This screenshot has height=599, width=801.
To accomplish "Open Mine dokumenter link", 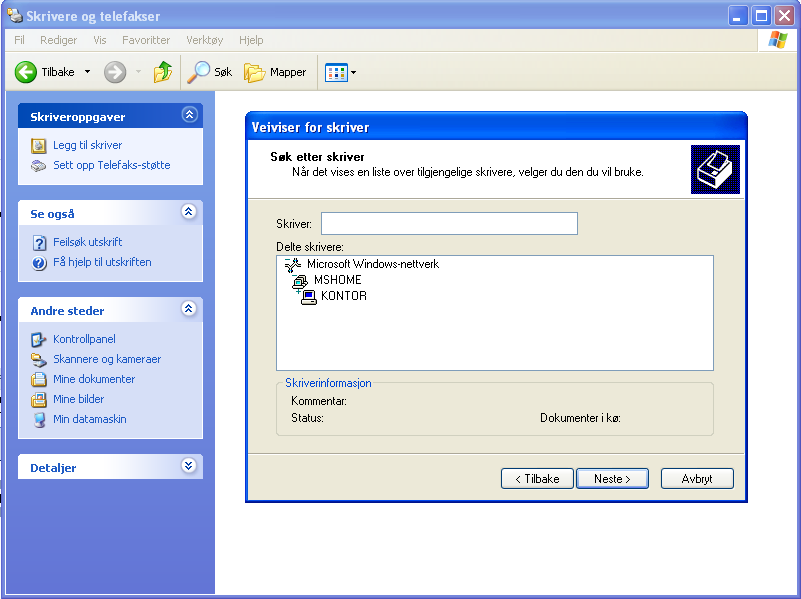I will pos(94,379).
